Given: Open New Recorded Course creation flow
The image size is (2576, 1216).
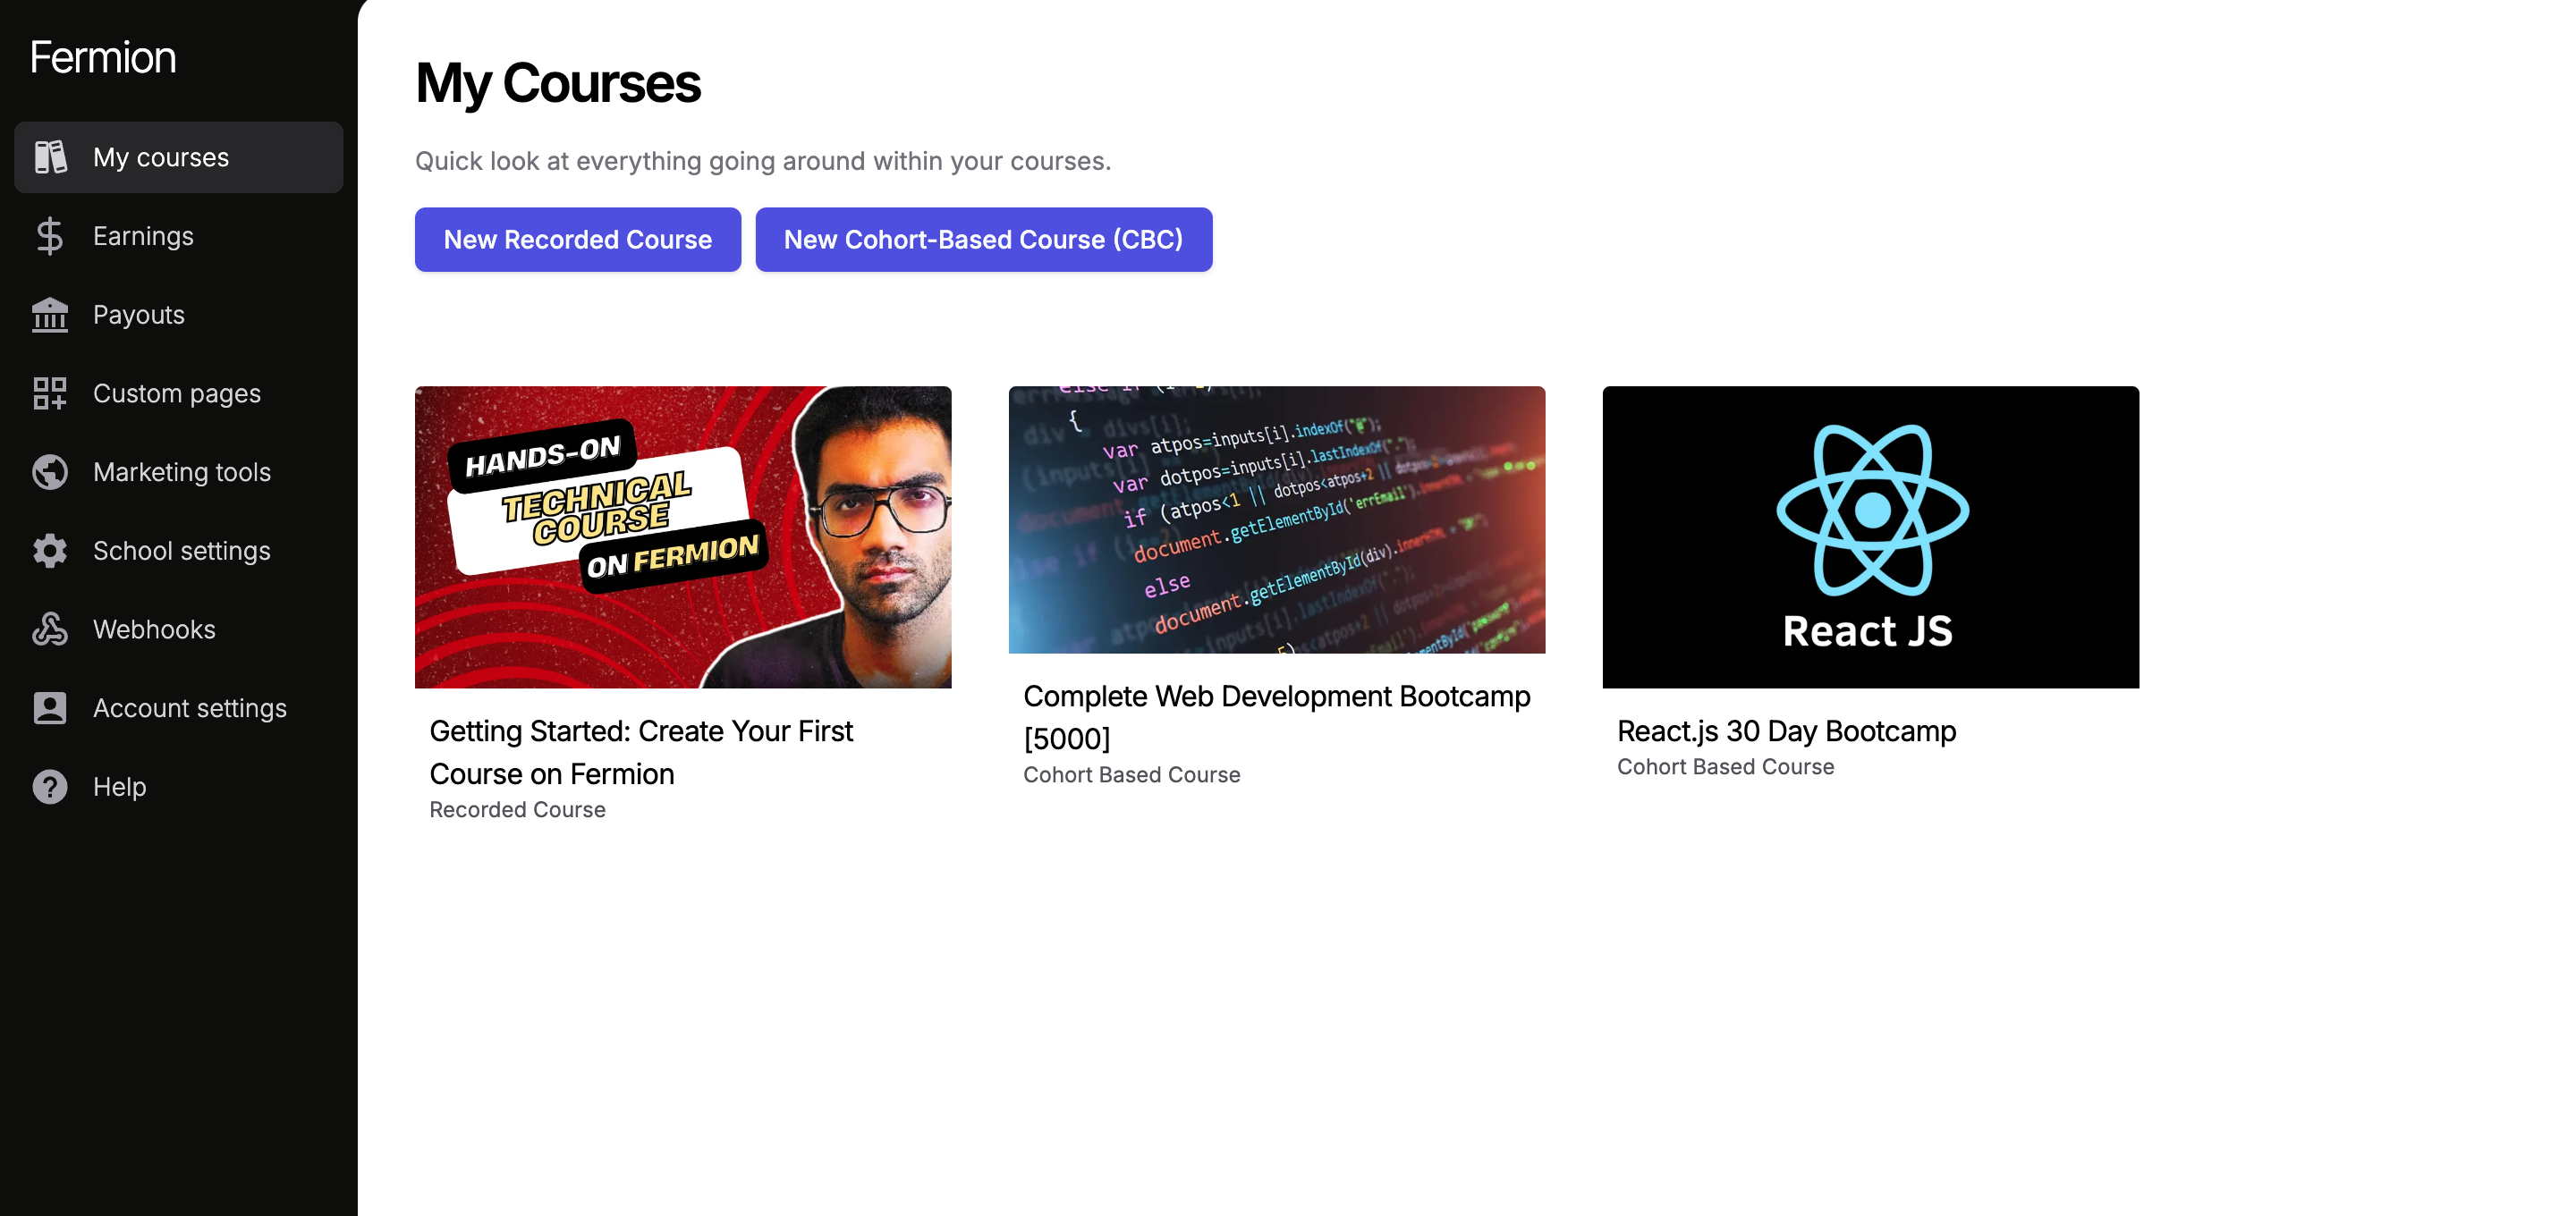Looking at the screenshot, I should pyautogui.click(x=579, y=238).
